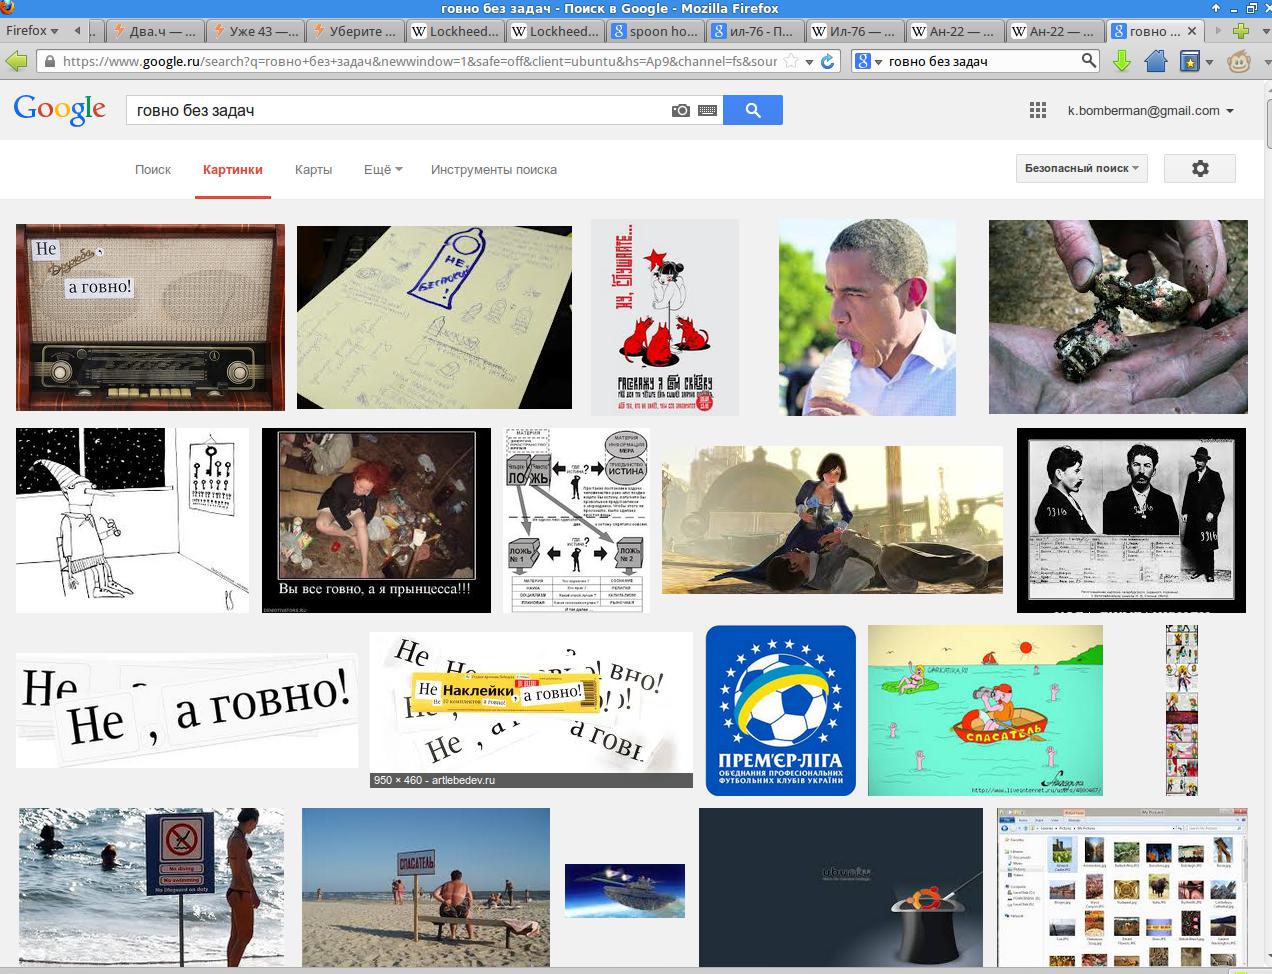Open the Obama eating ice cream image
Screen dimensions: 1272x974
[867, 317]
